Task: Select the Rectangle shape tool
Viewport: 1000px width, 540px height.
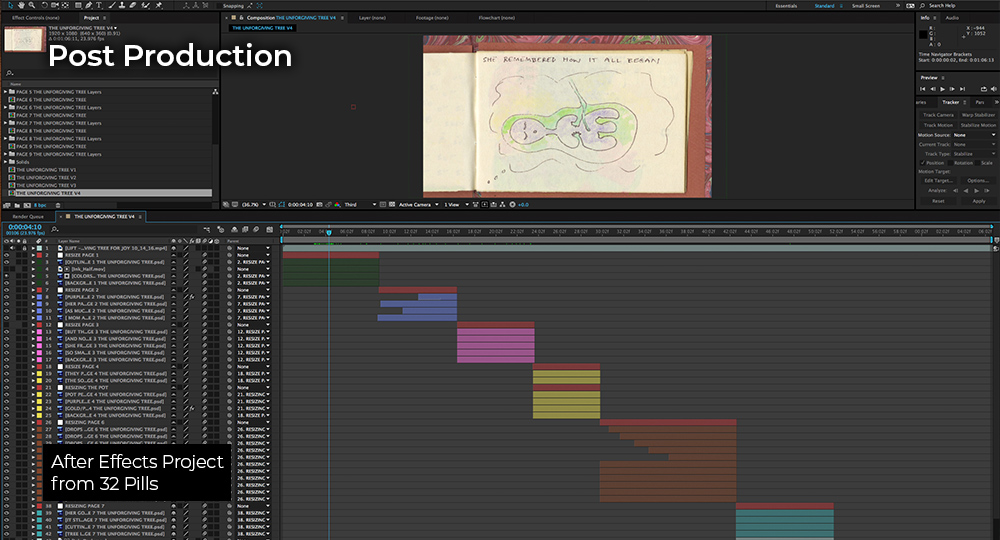Action: 78,5
